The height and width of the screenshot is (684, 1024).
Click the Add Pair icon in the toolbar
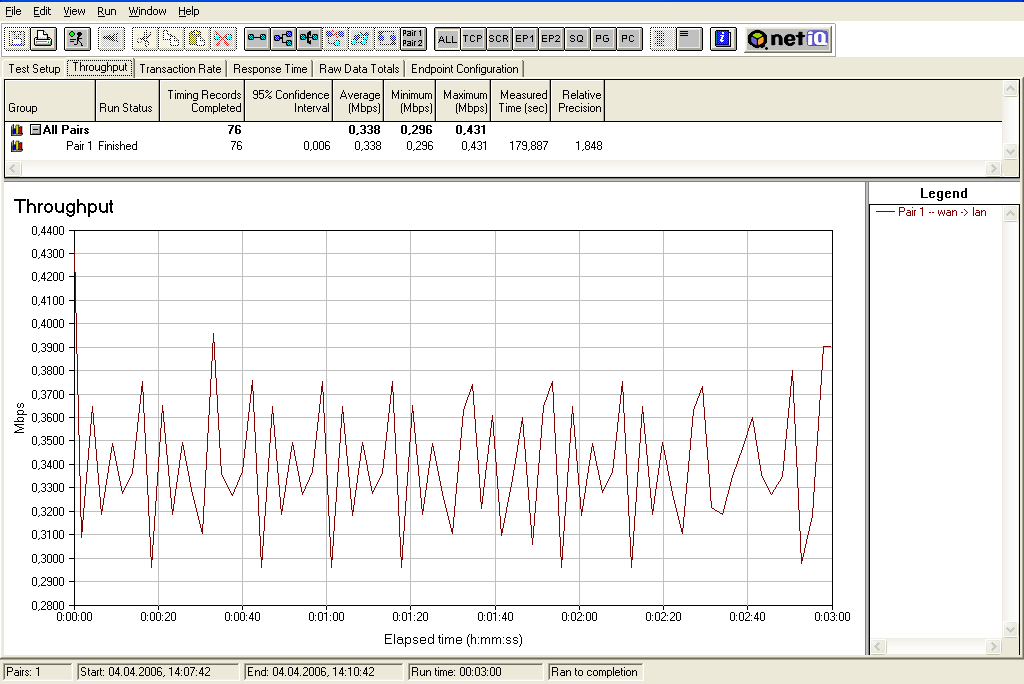(257, 39)
